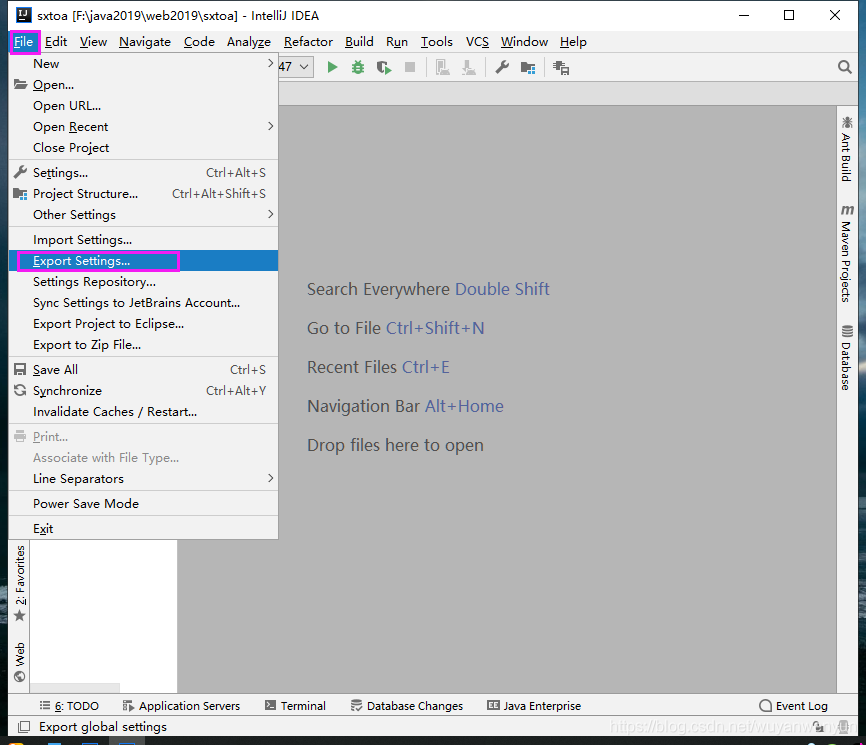The image size is (866, 745).
Task: Open the View menu
Action: coord(93,42)
